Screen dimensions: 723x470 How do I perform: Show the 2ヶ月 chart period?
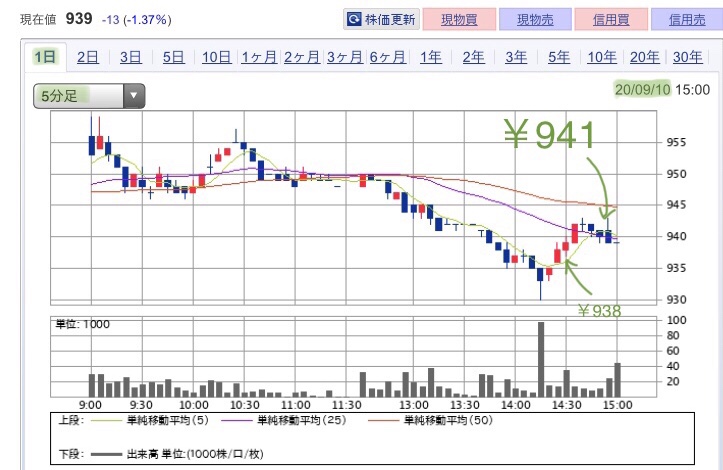[302, 57]
